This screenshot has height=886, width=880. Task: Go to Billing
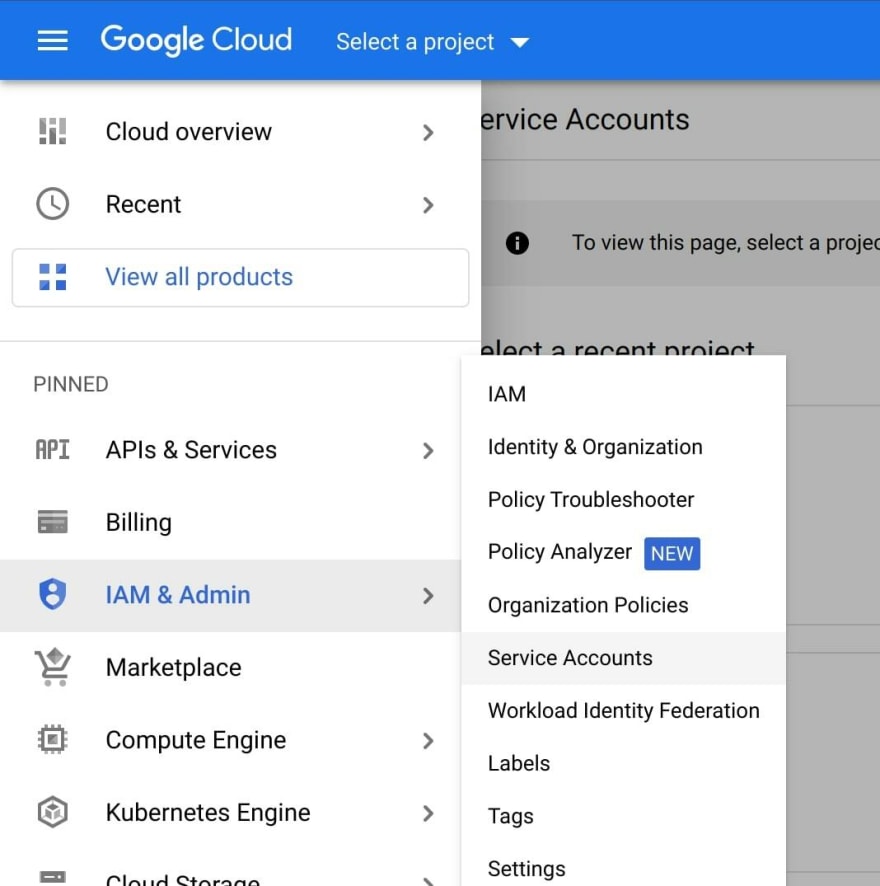(x=138, y=522)
